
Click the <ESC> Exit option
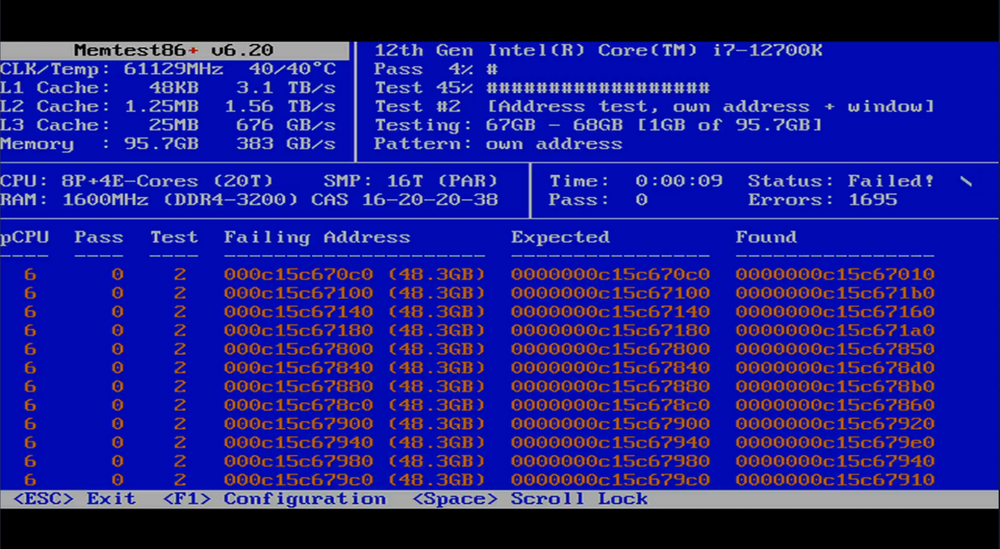[x=74, y=499]
